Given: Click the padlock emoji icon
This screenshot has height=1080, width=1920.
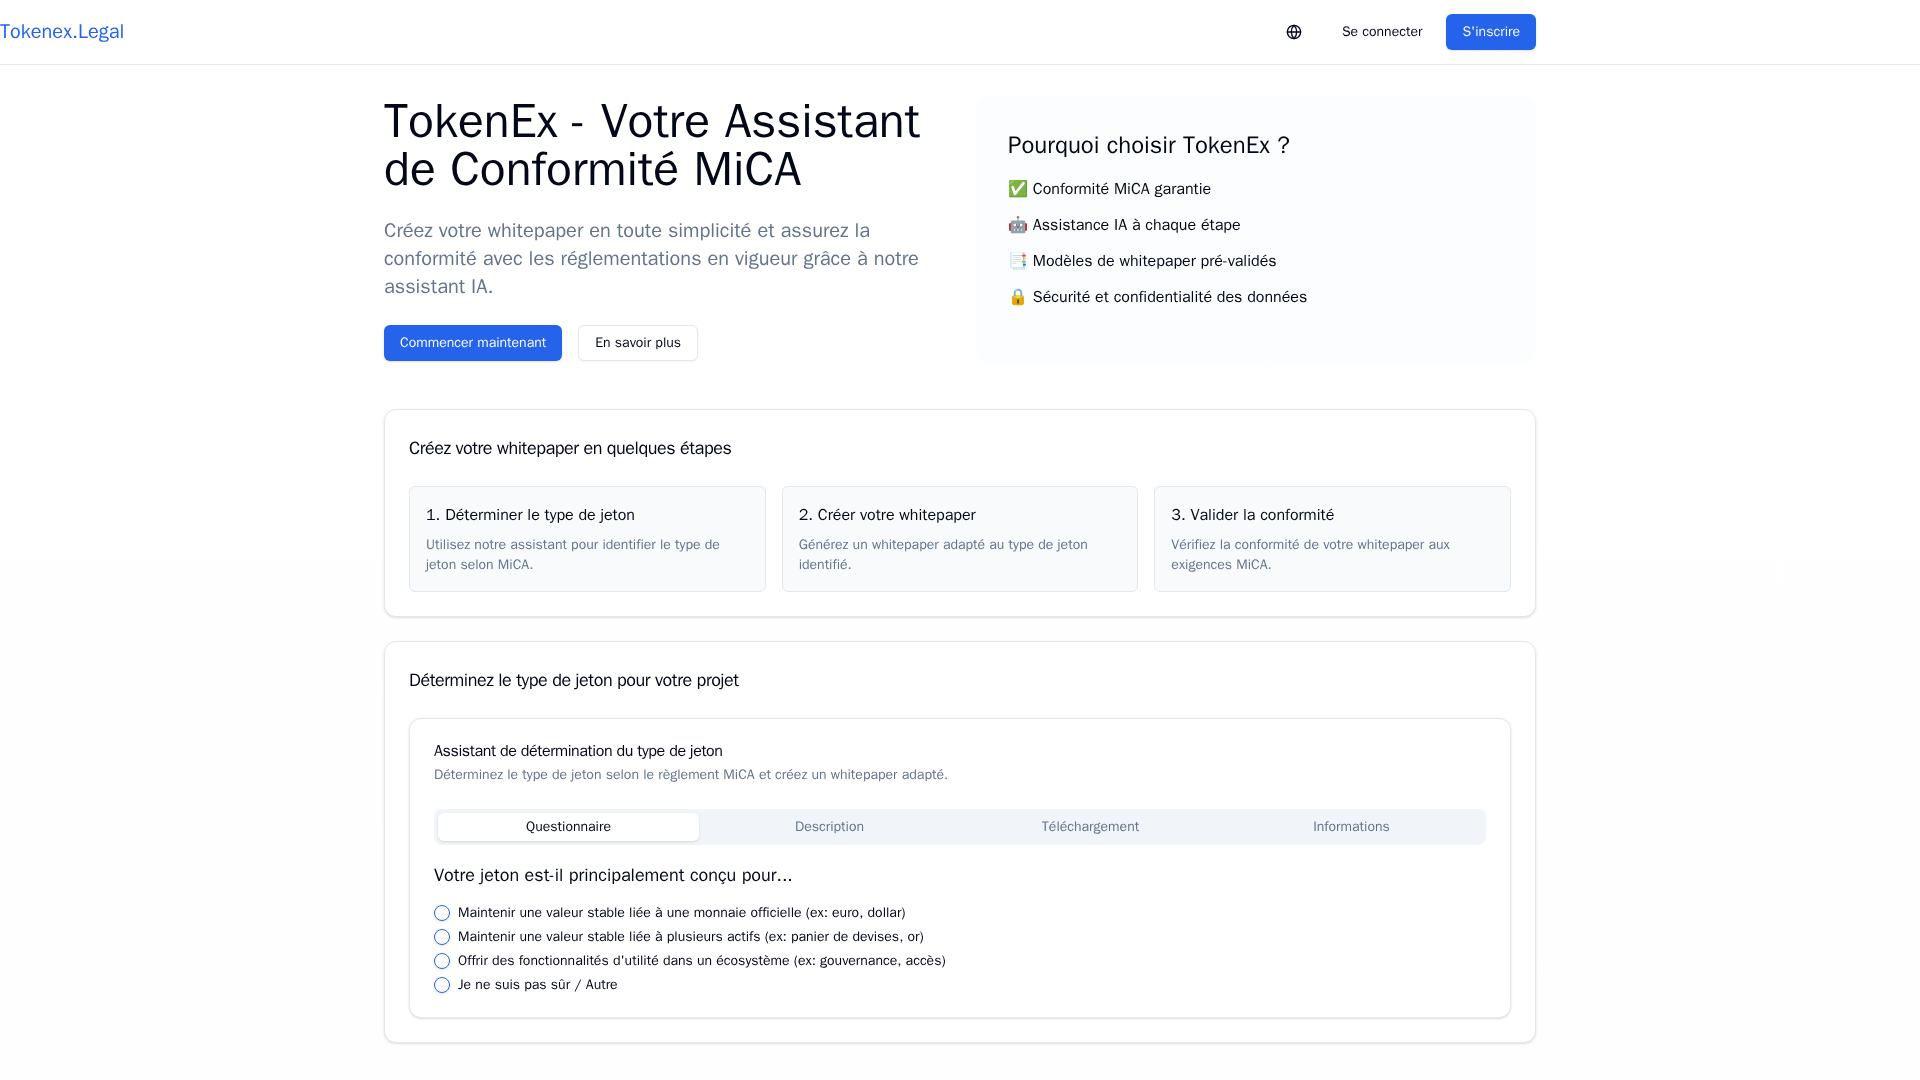Looking at the screenshot, I should tap(1017, 297).
